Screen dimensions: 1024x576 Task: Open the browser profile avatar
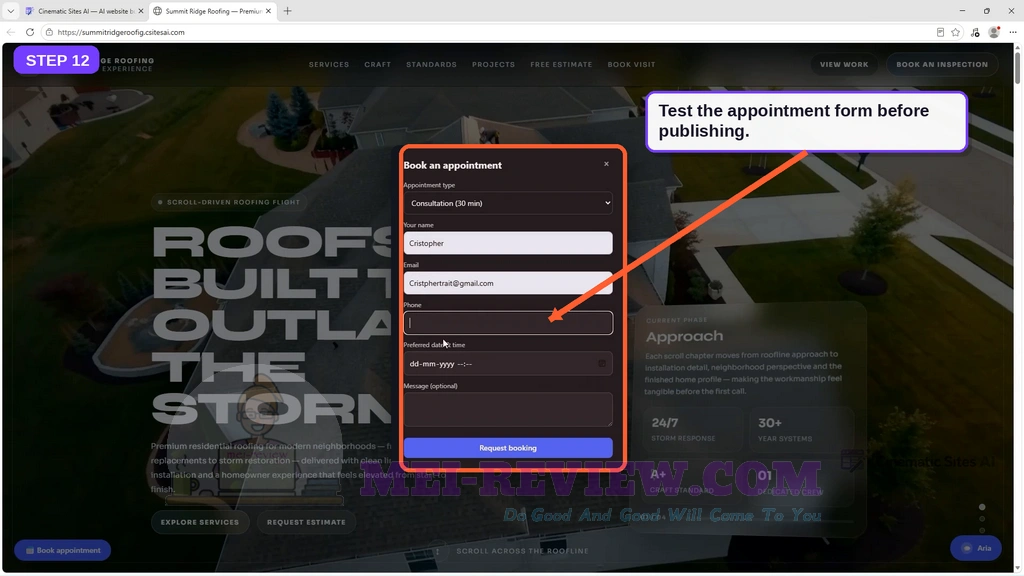pyautogui.click(x=994, y=32)
